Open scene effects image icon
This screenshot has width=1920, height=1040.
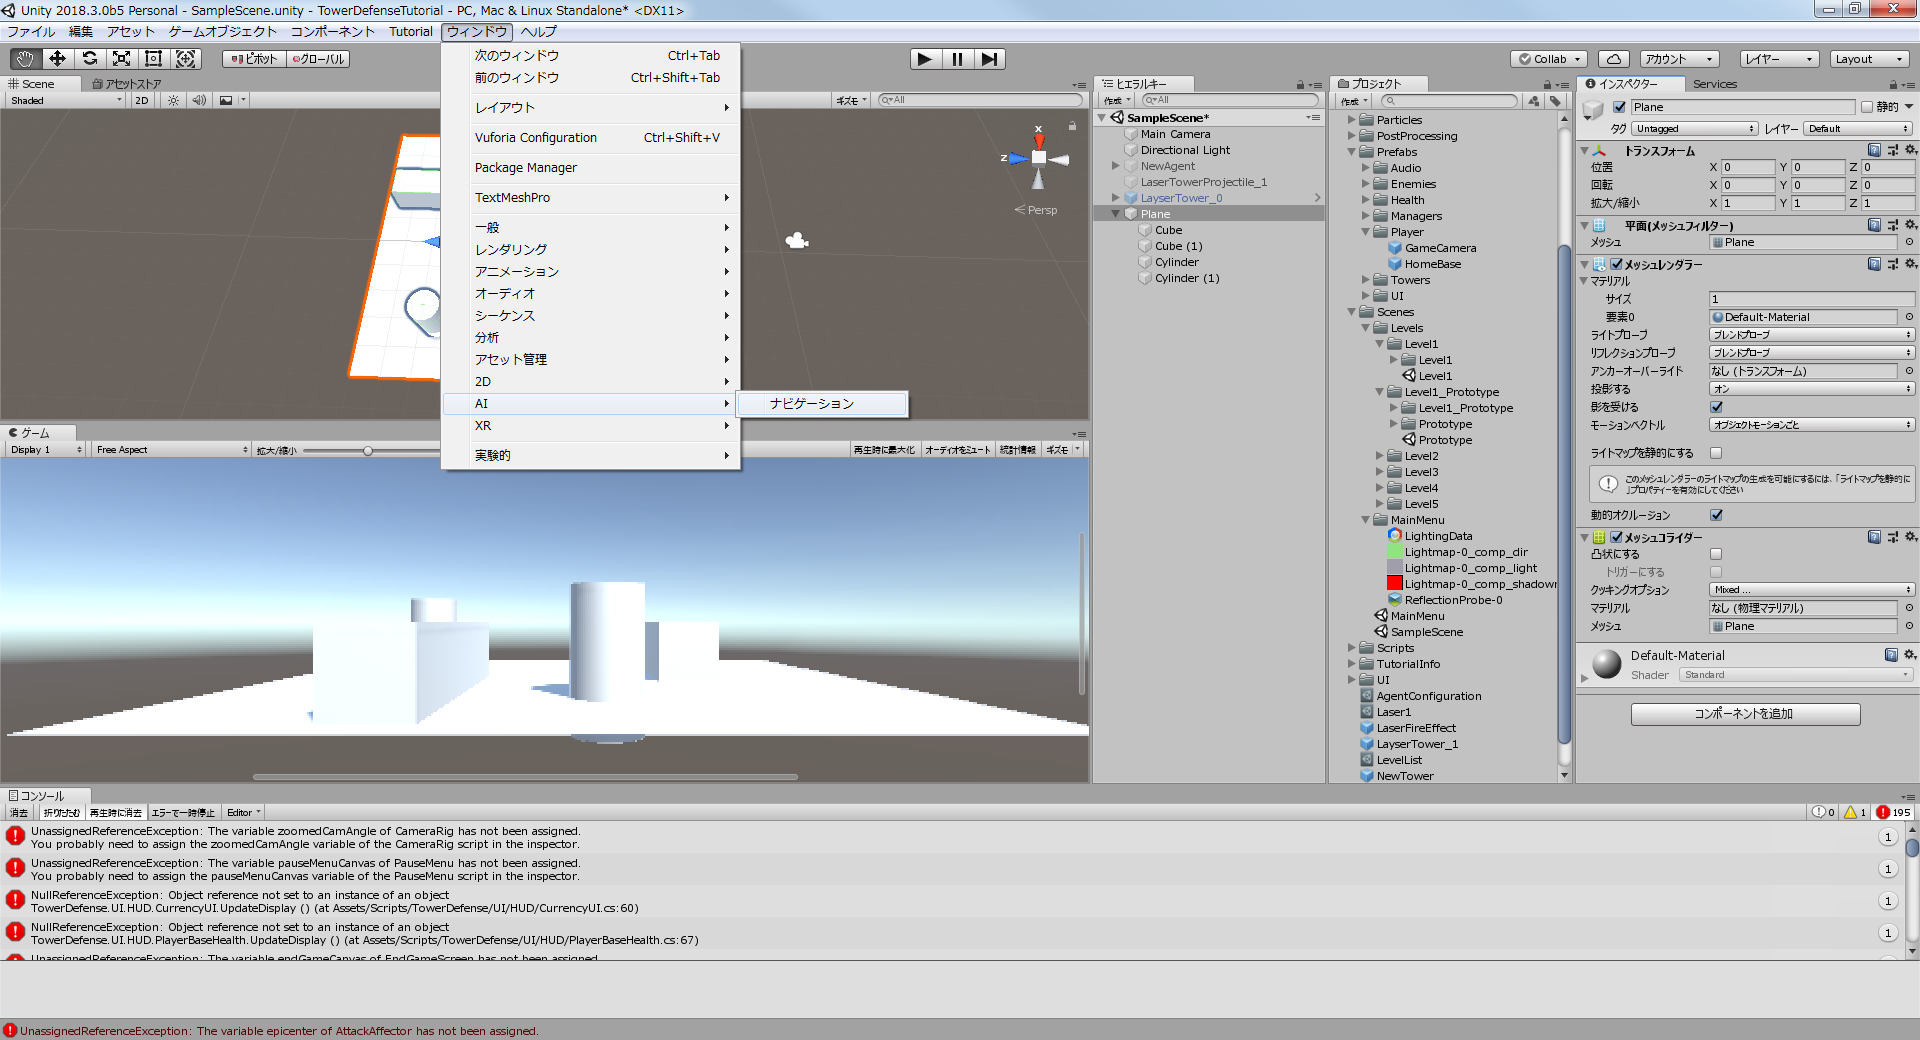pos(226,100)
